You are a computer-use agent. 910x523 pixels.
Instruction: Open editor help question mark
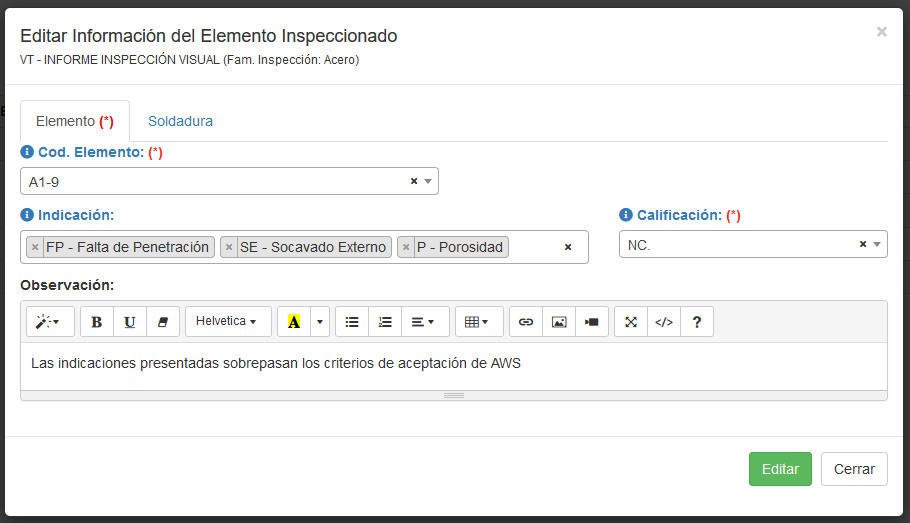click(x=697, y=322)
